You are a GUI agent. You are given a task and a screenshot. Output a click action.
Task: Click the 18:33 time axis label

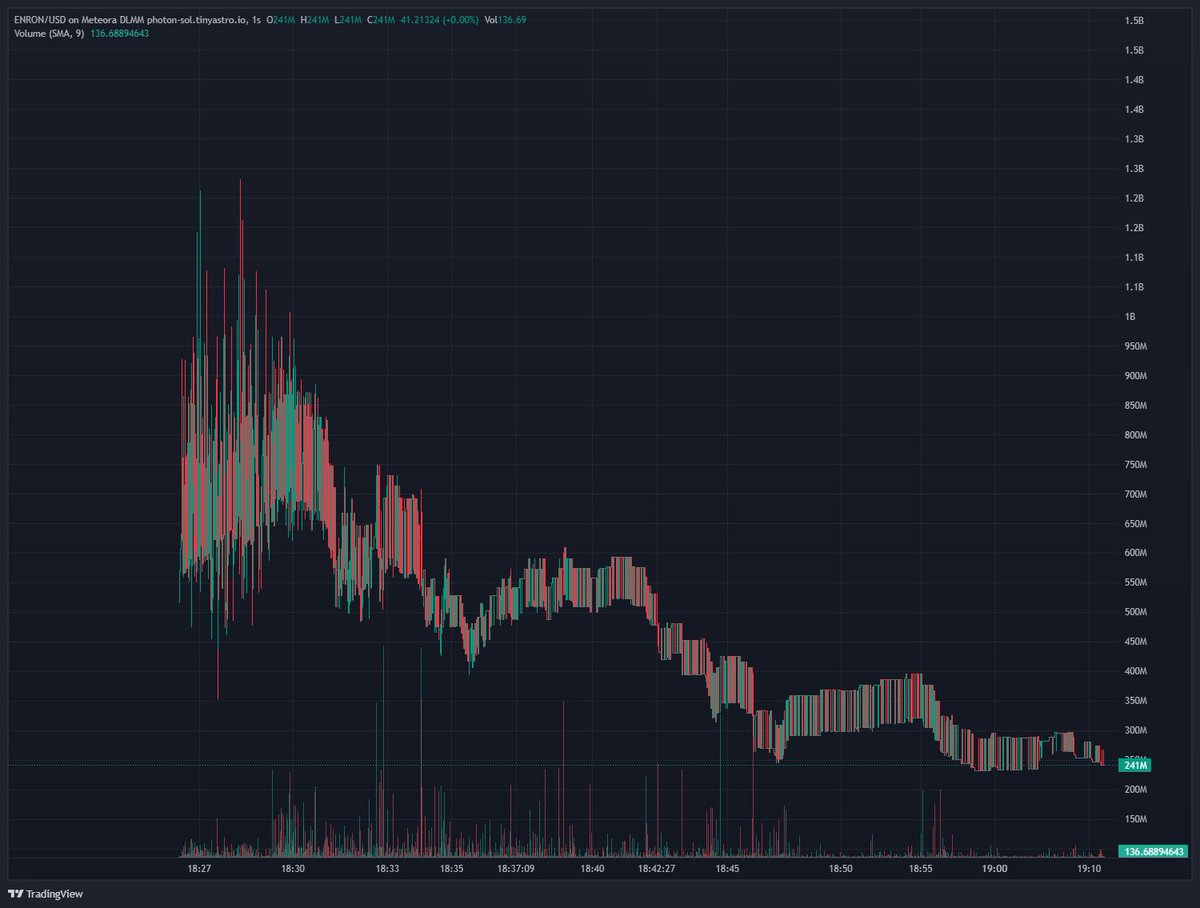coord(387,870)
